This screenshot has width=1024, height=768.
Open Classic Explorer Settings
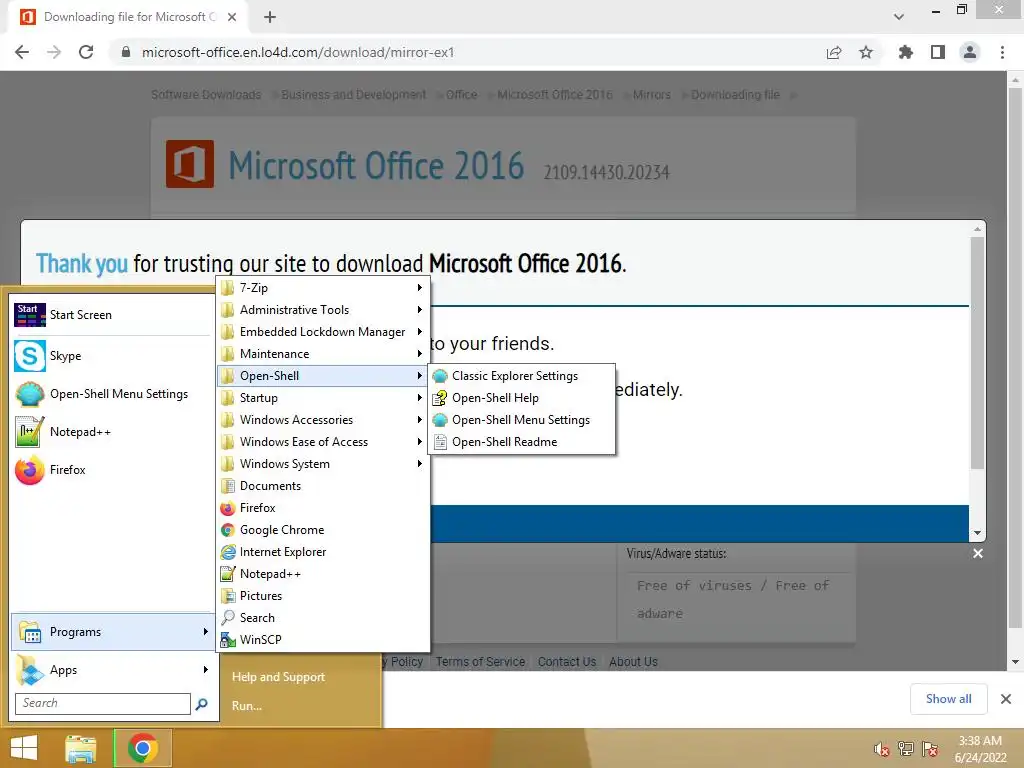coord(522,376)
